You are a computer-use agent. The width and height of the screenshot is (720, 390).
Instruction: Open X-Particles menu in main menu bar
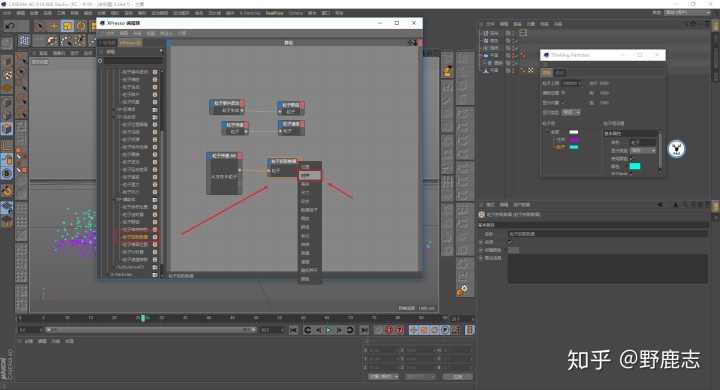point(250,13)
